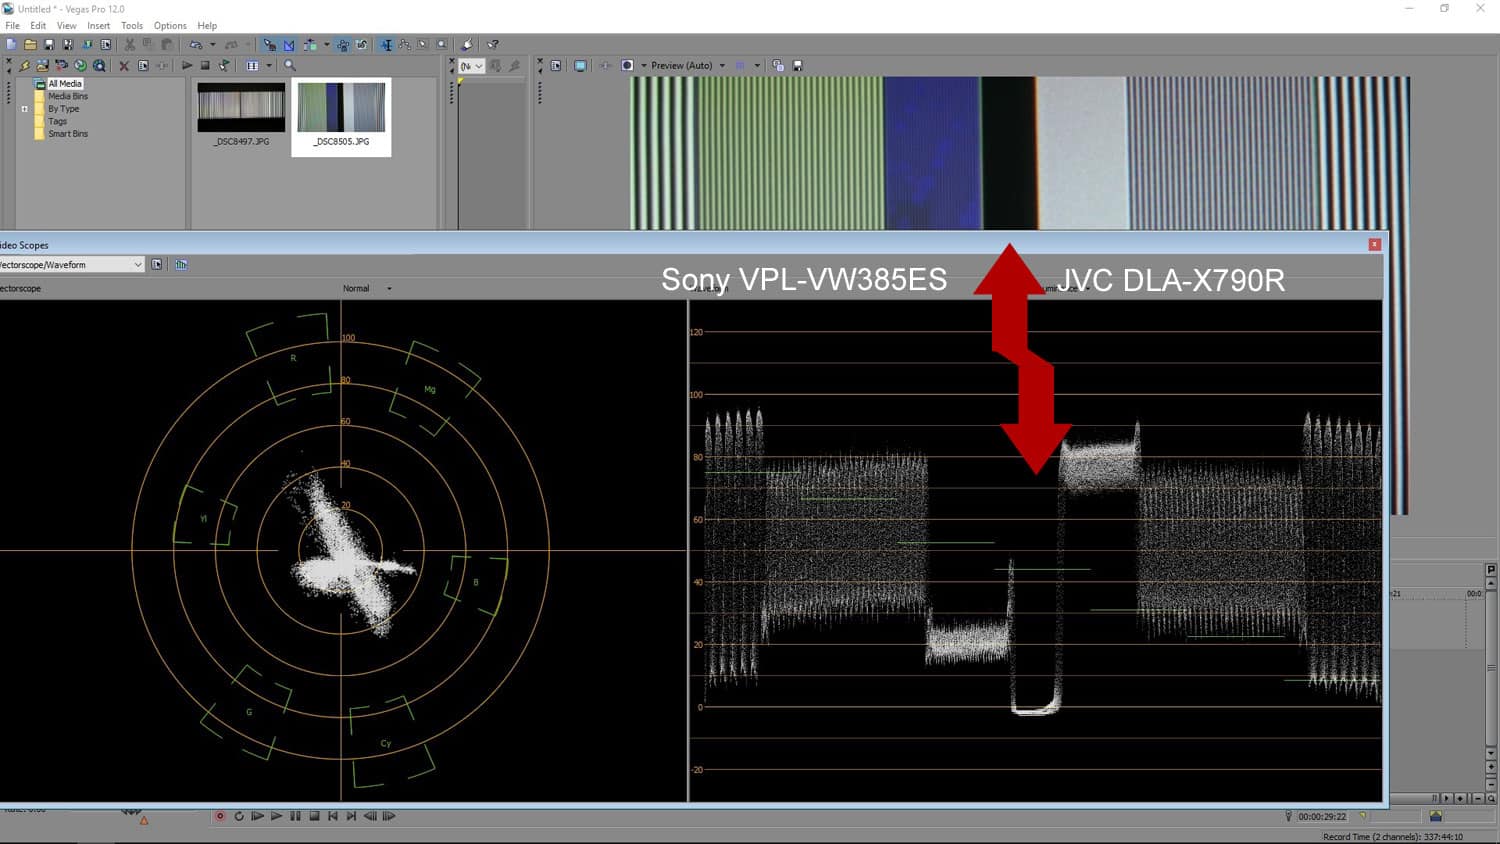Remove selected media with red X icon

pos(124,66)
